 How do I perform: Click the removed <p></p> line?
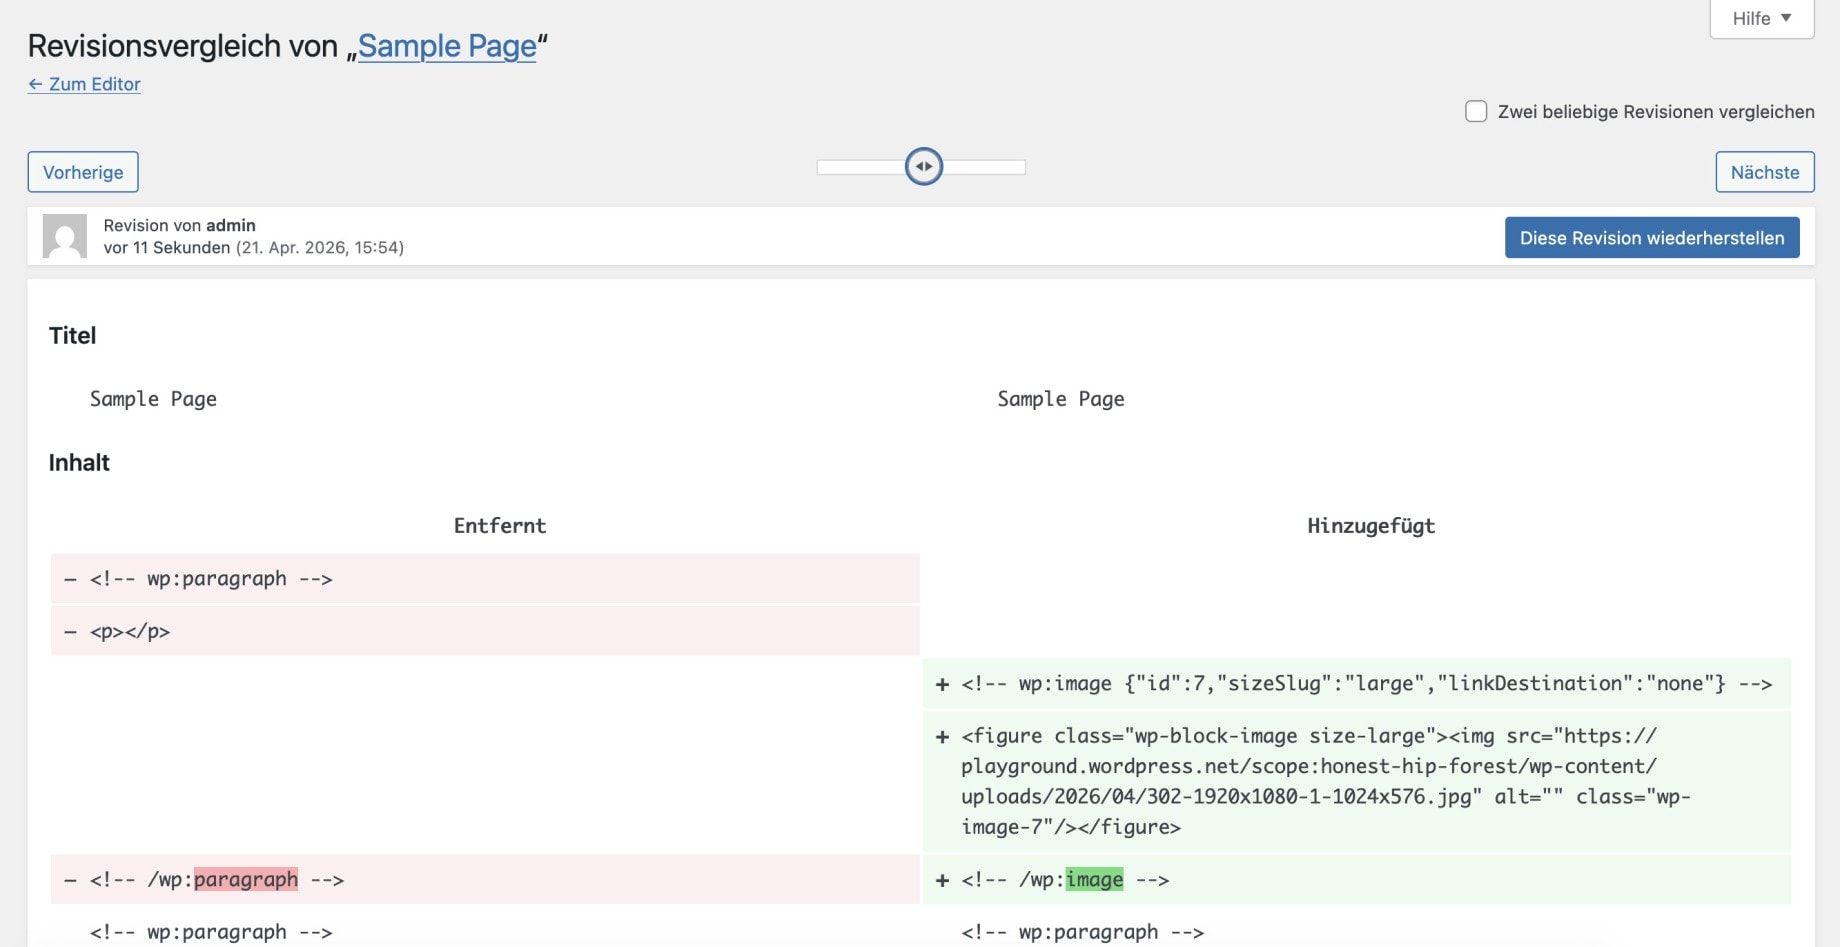tap(485, 632)
